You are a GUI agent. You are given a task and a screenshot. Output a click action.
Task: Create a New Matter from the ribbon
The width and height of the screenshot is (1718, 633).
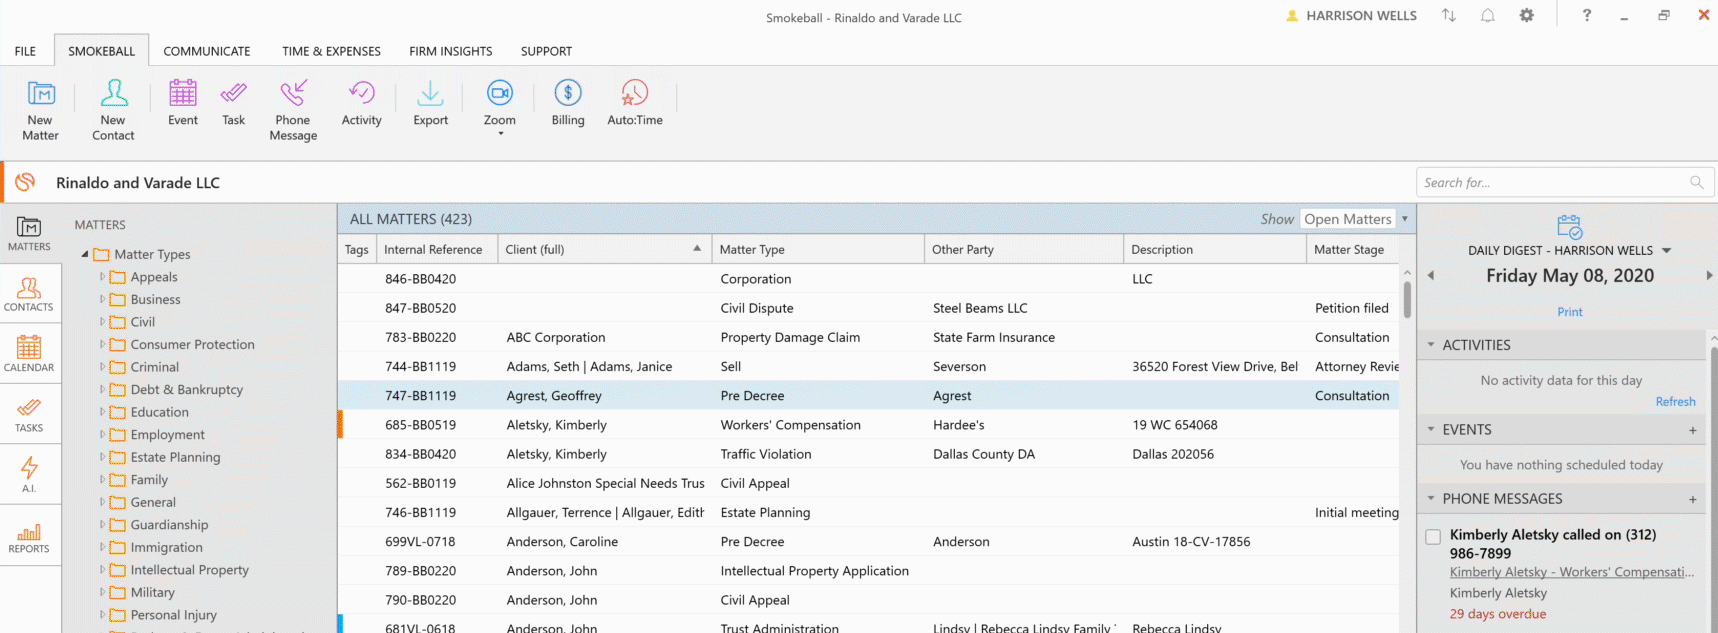[40, 110]
